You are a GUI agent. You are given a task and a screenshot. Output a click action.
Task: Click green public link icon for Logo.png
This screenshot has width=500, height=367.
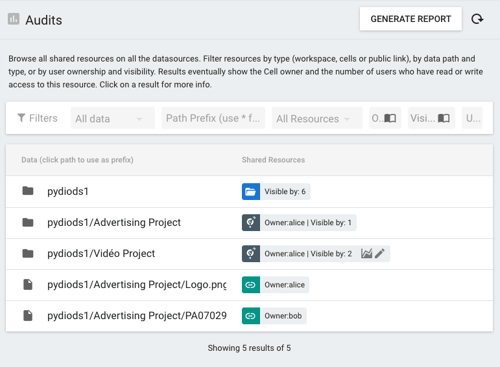251,285
